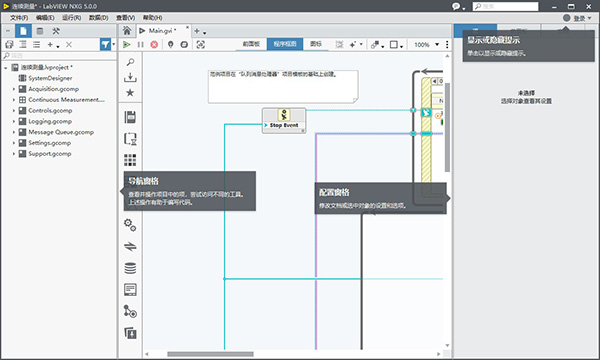Toggle the blue filter funnel button

105,45
